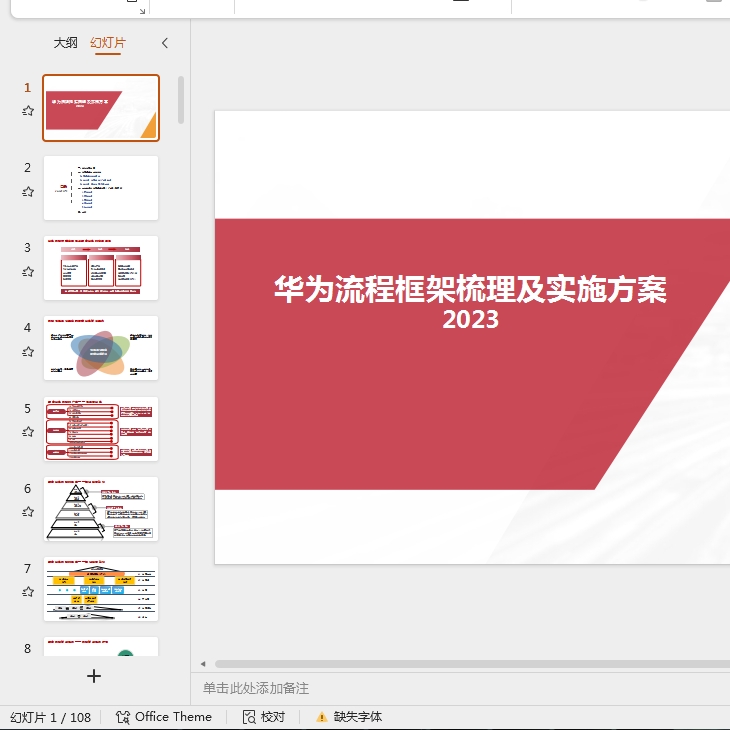The height and width of the screenshot is (730, 730).
Task: Collapse the slide panel with the chevron
Action: [165, 43]
